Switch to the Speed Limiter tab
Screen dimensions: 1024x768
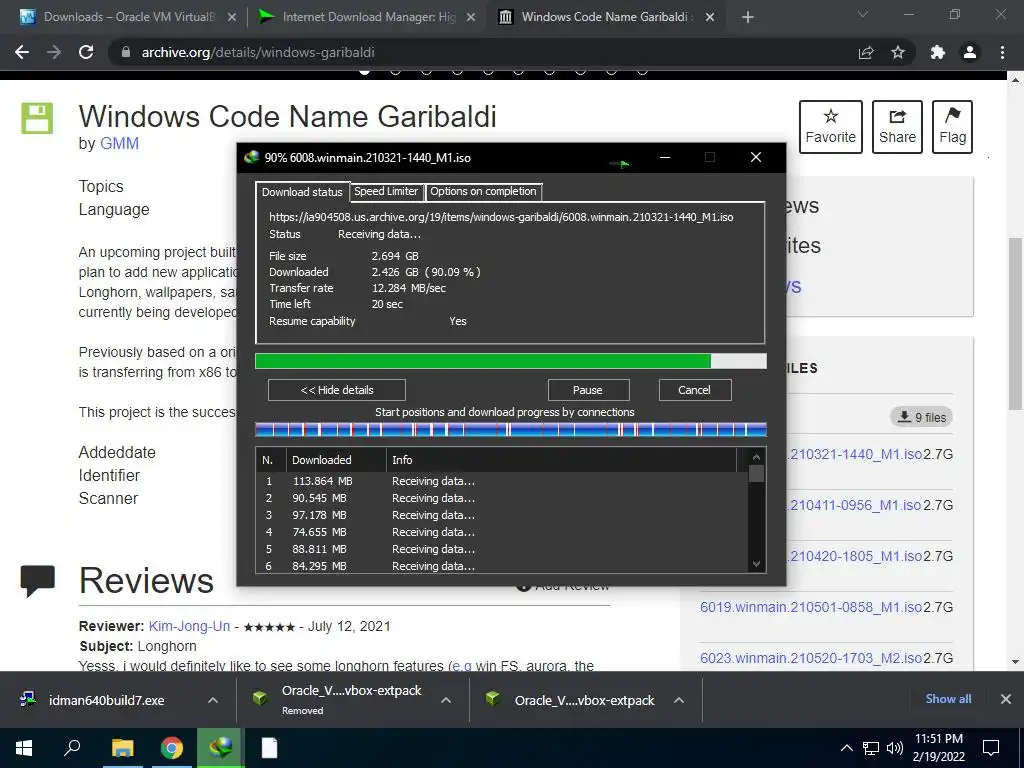click(386, 191)
